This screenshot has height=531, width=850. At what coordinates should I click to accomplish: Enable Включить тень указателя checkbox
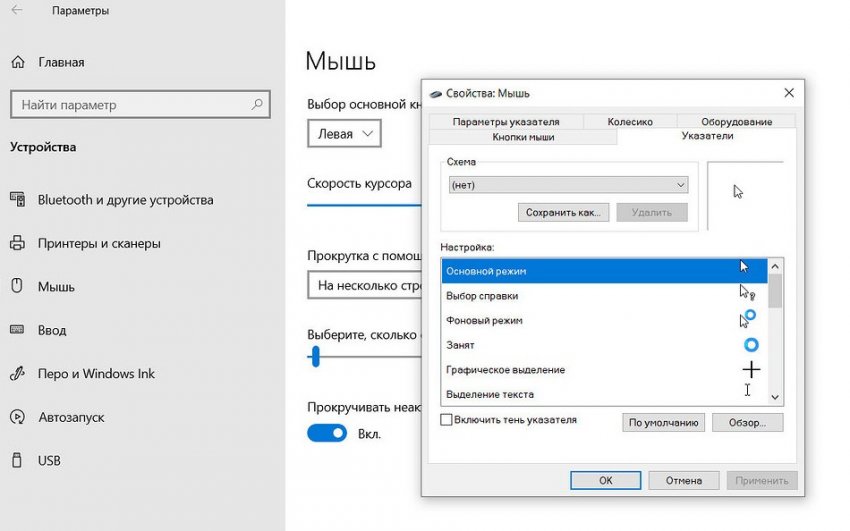tap(447, 421)
